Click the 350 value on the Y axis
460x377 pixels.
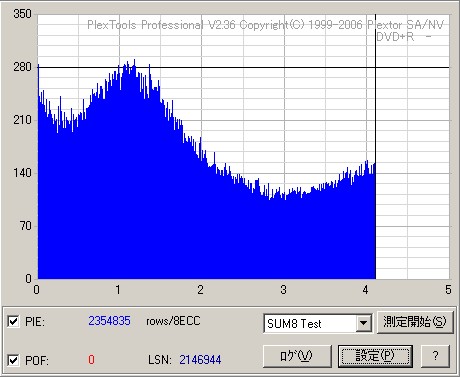coord(23,14)
